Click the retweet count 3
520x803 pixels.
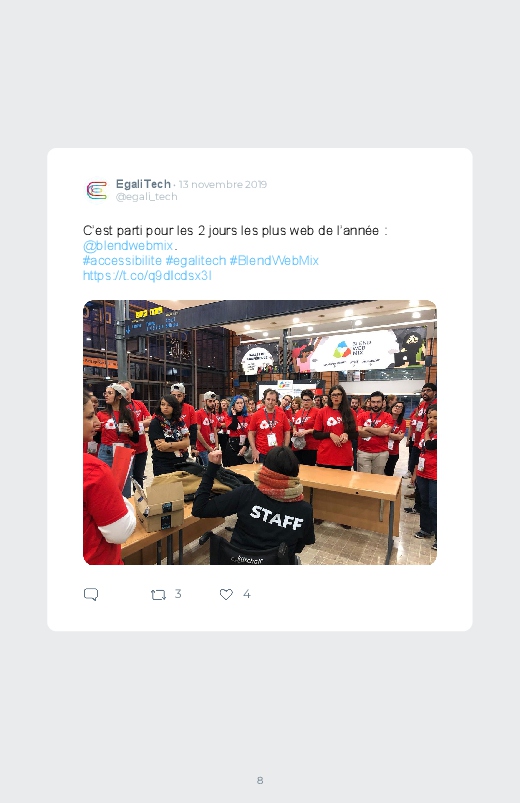[178, 594]
